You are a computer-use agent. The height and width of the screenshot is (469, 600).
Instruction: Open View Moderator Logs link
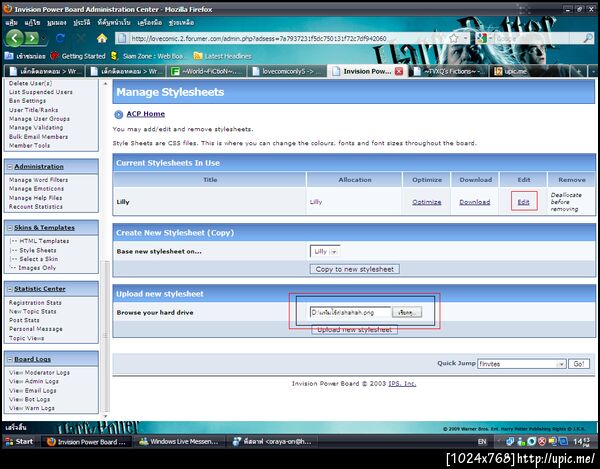coord(39,373)
